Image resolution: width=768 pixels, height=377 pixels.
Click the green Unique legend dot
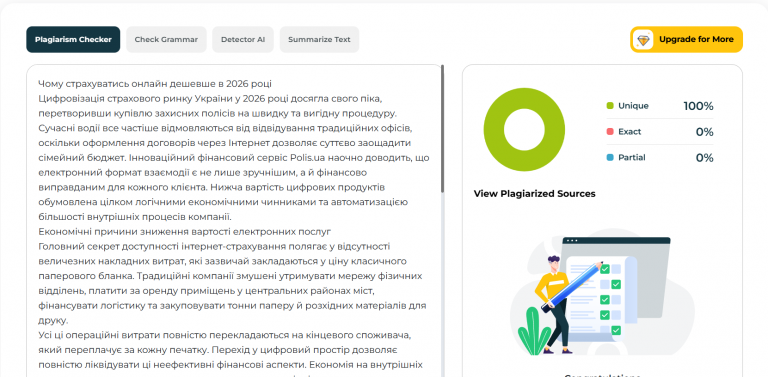point(610,106)
